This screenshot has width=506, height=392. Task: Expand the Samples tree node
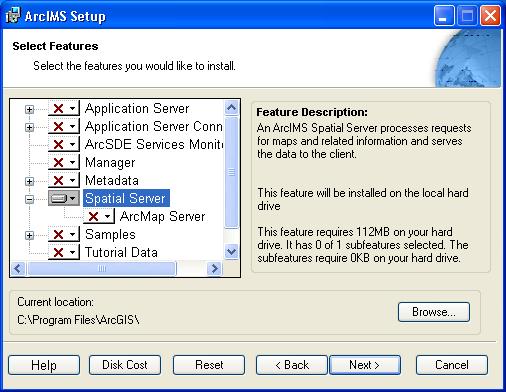coord(29,235)
